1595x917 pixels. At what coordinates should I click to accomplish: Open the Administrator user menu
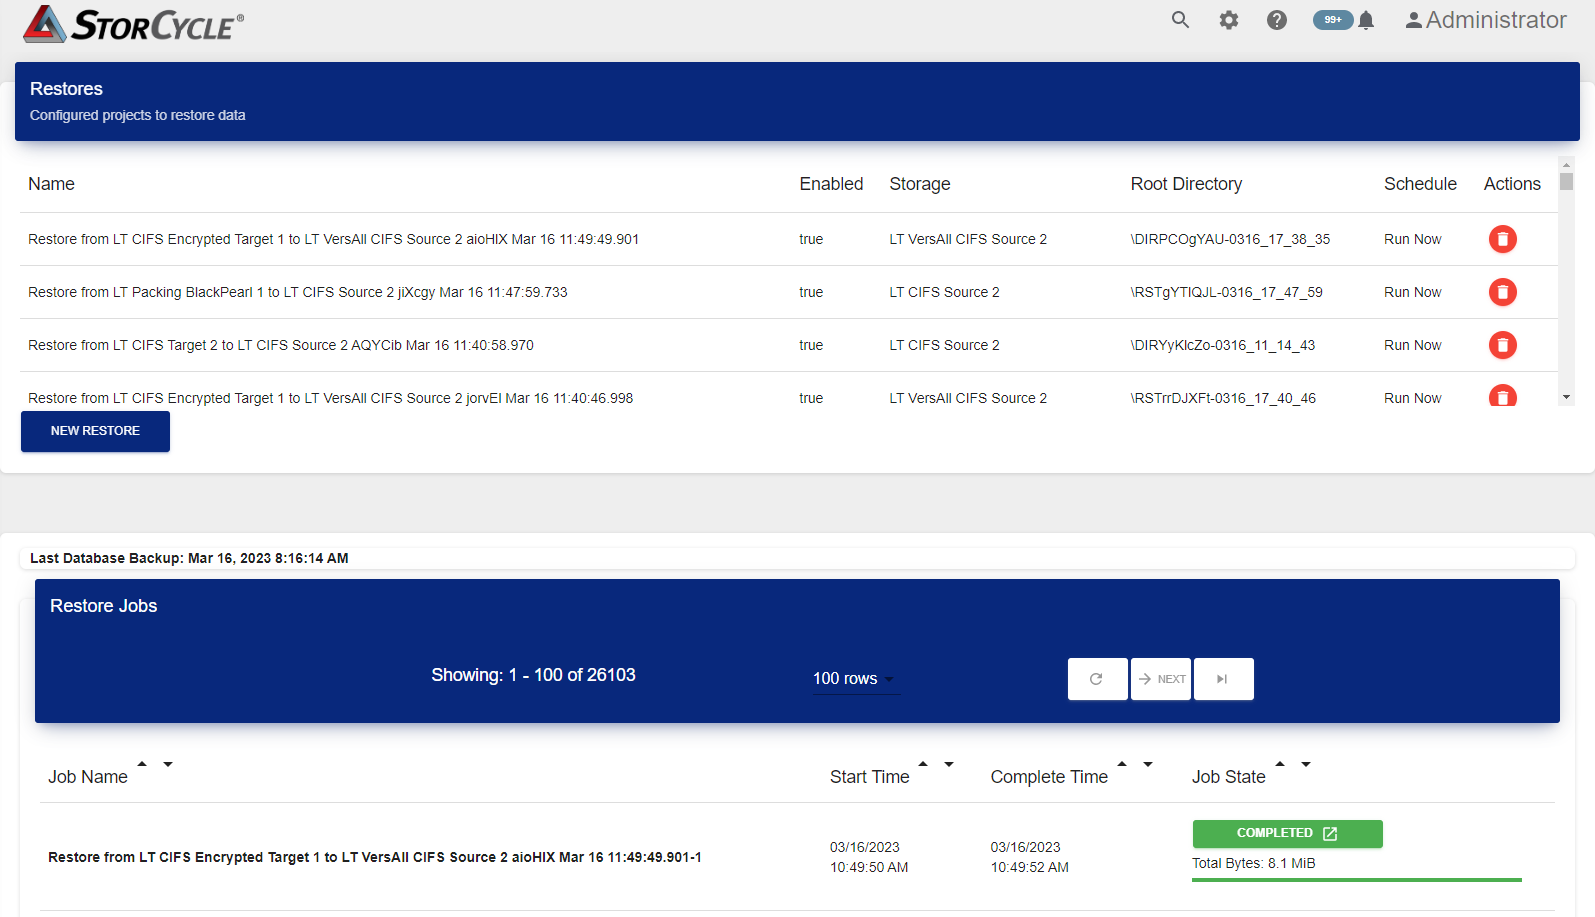pyautogui.click(x=1486, y=20)
